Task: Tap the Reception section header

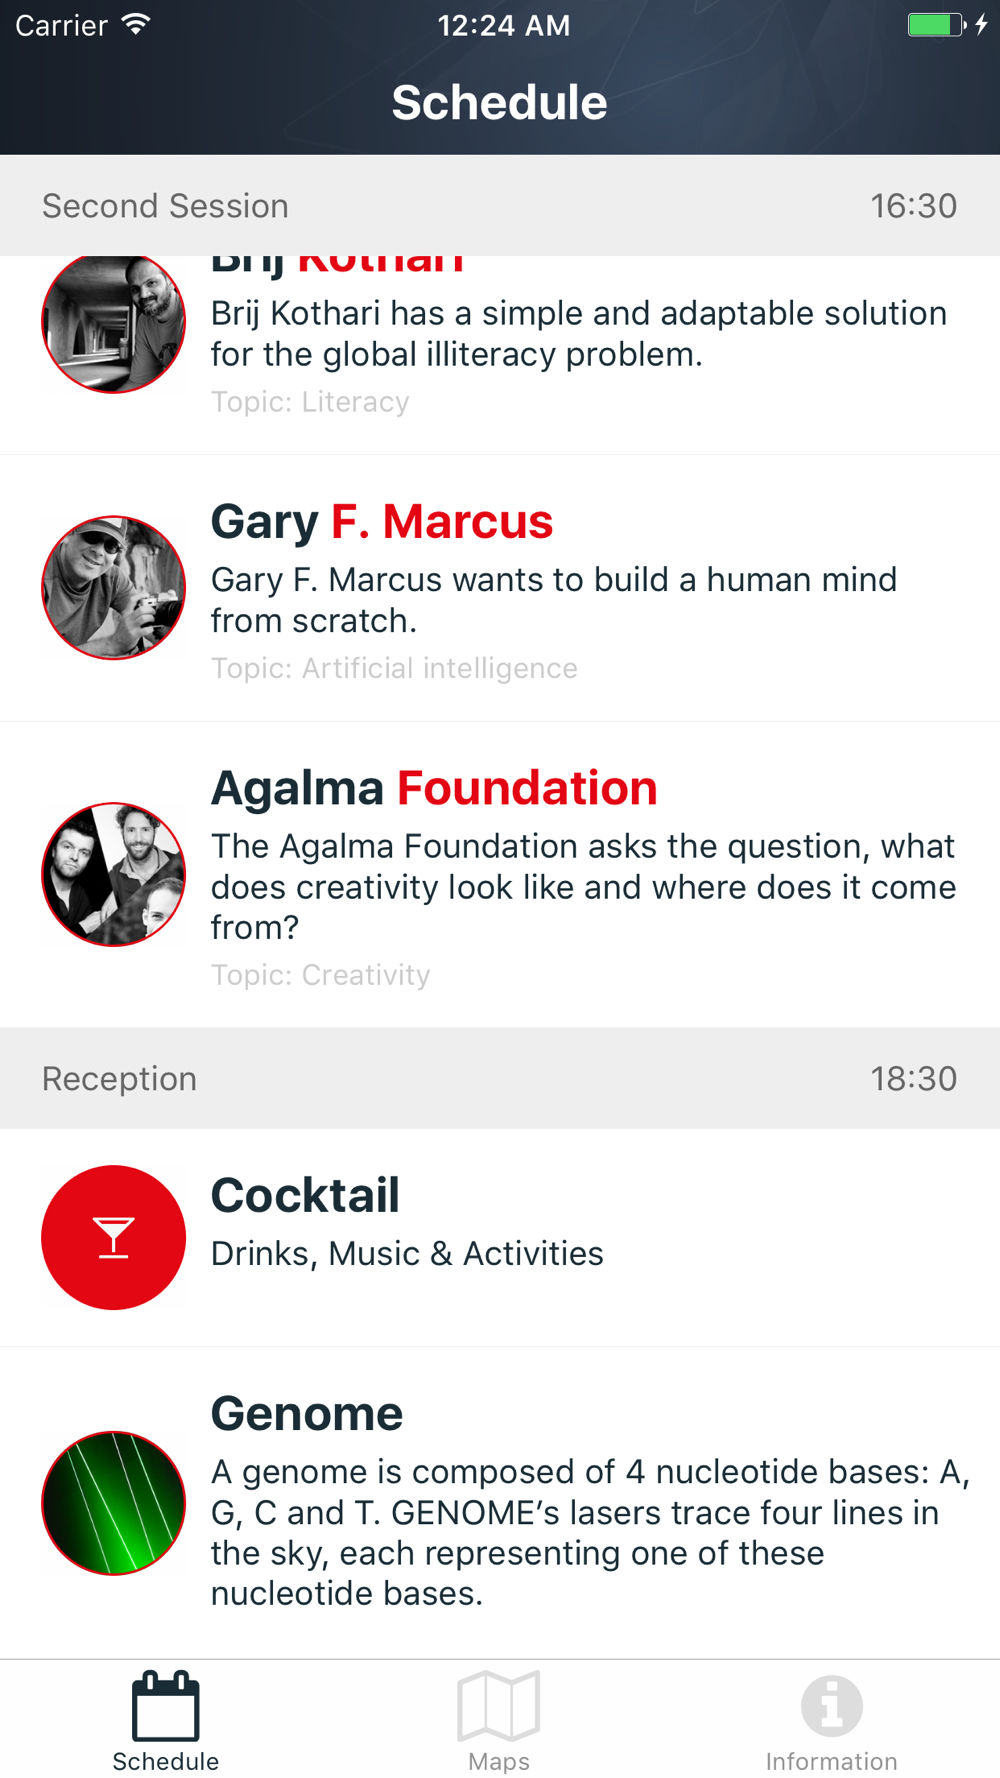Action: pyautogui.click(x=500, y=1079)
